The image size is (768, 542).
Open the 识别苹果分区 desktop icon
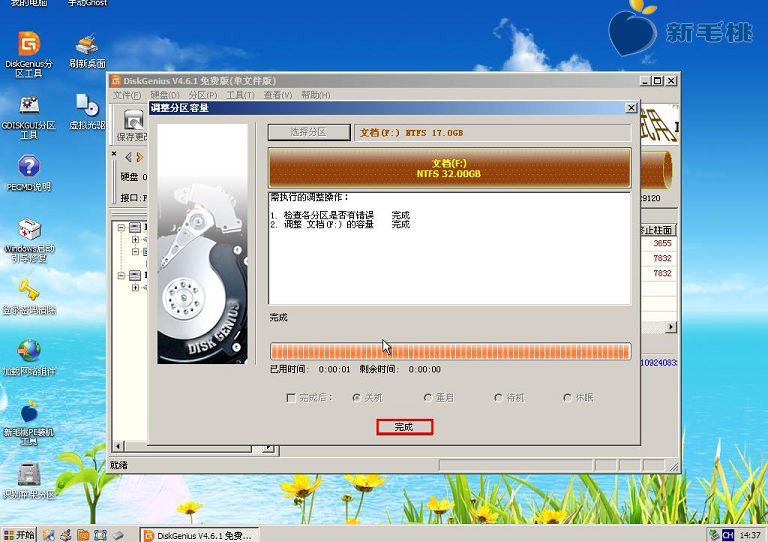[29, 482]
